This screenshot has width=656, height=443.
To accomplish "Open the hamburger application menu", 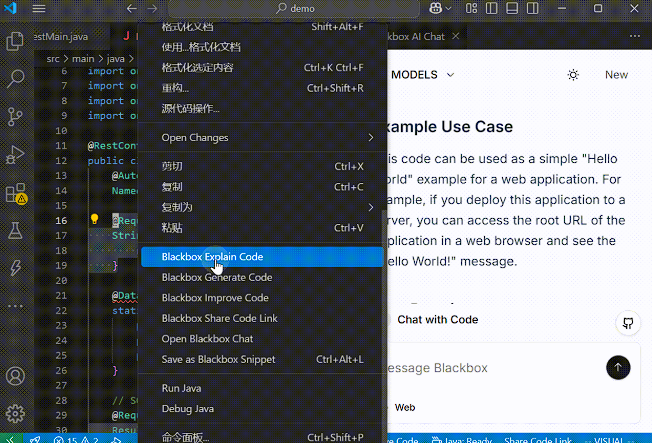I will point(38,8).
